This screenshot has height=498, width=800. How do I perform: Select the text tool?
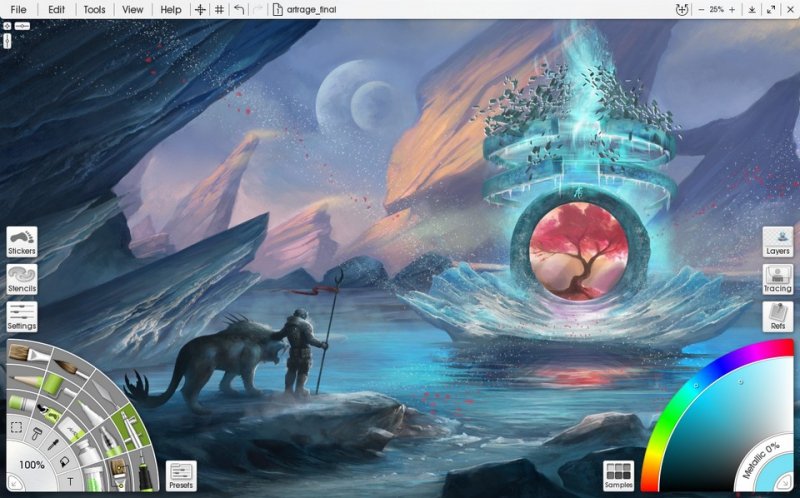70,481
